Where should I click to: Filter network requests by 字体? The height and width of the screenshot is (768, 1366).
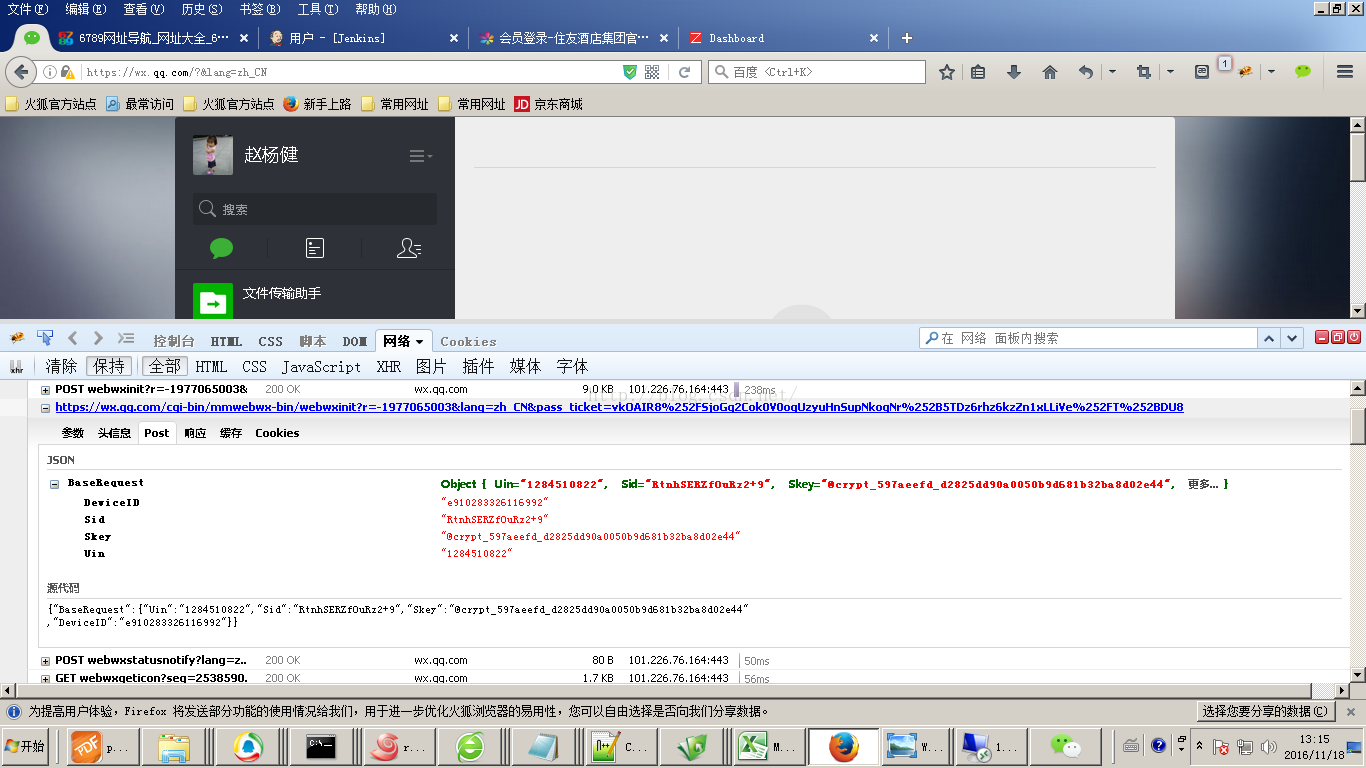pyautogui.click(x=572, y=367)
